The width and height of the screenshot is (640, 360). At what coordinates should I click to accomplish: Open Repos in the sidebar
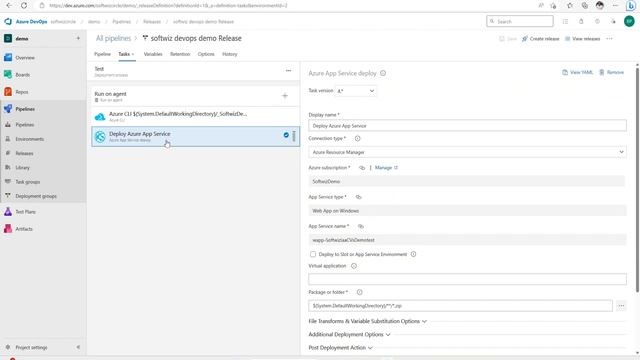pyautogui.click(x=22, y=92)
